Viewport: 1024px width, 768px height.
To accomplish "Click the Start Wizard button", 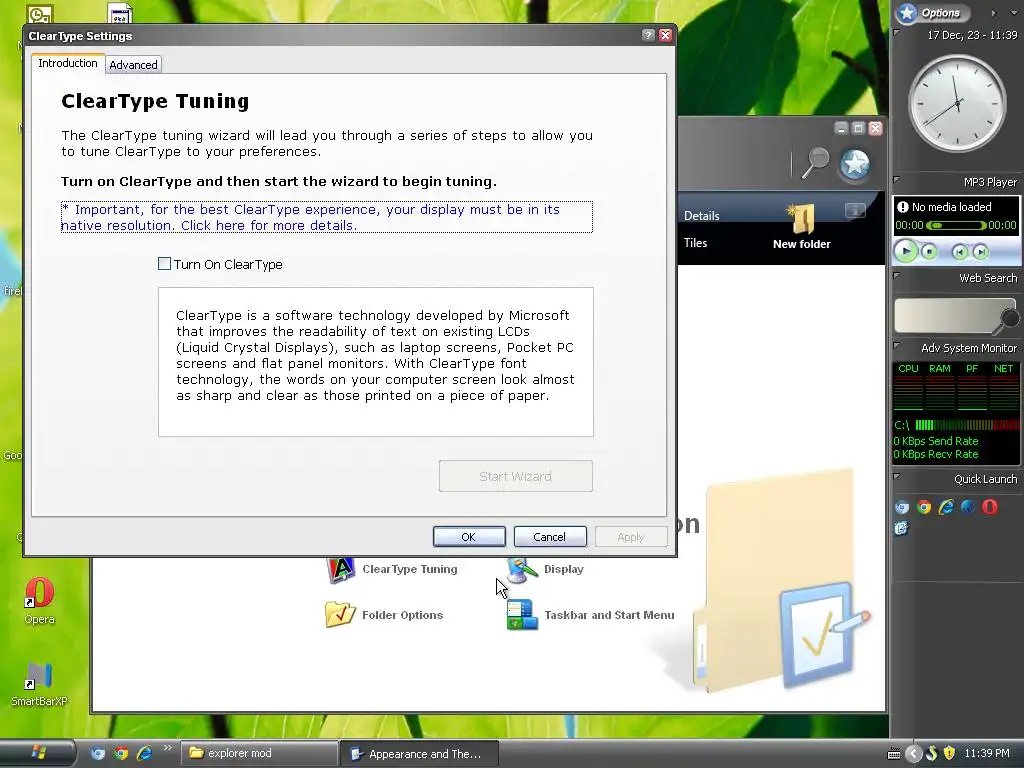I will click(x=515, y=476).
